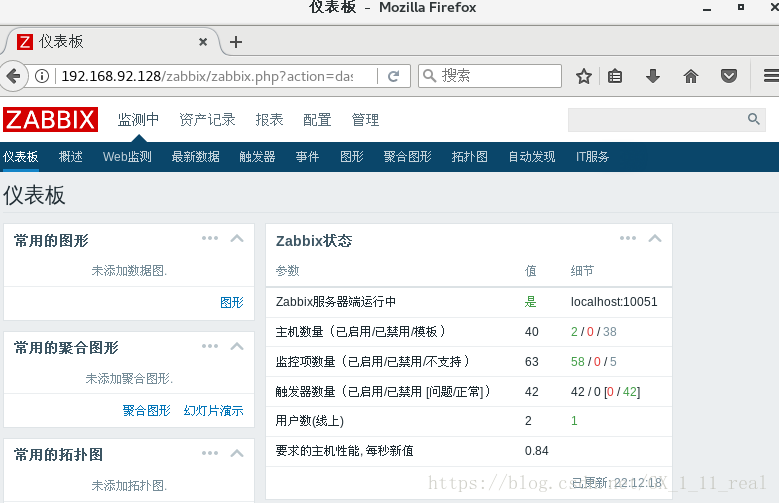Select the 事件 submenu tab
Viewport: 779px width, 503px height.
pos(307,157)
